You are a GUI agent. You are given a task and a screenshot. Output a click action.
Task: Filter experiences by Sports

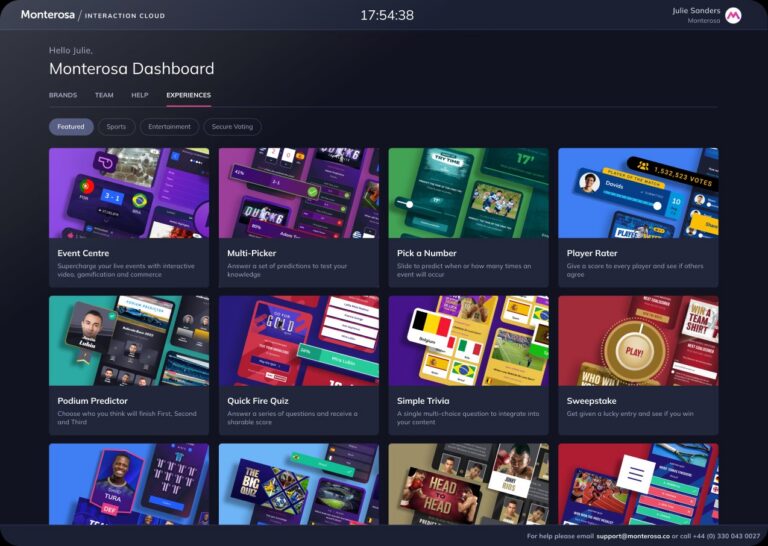pyautogui.click(x=116, y=127)
